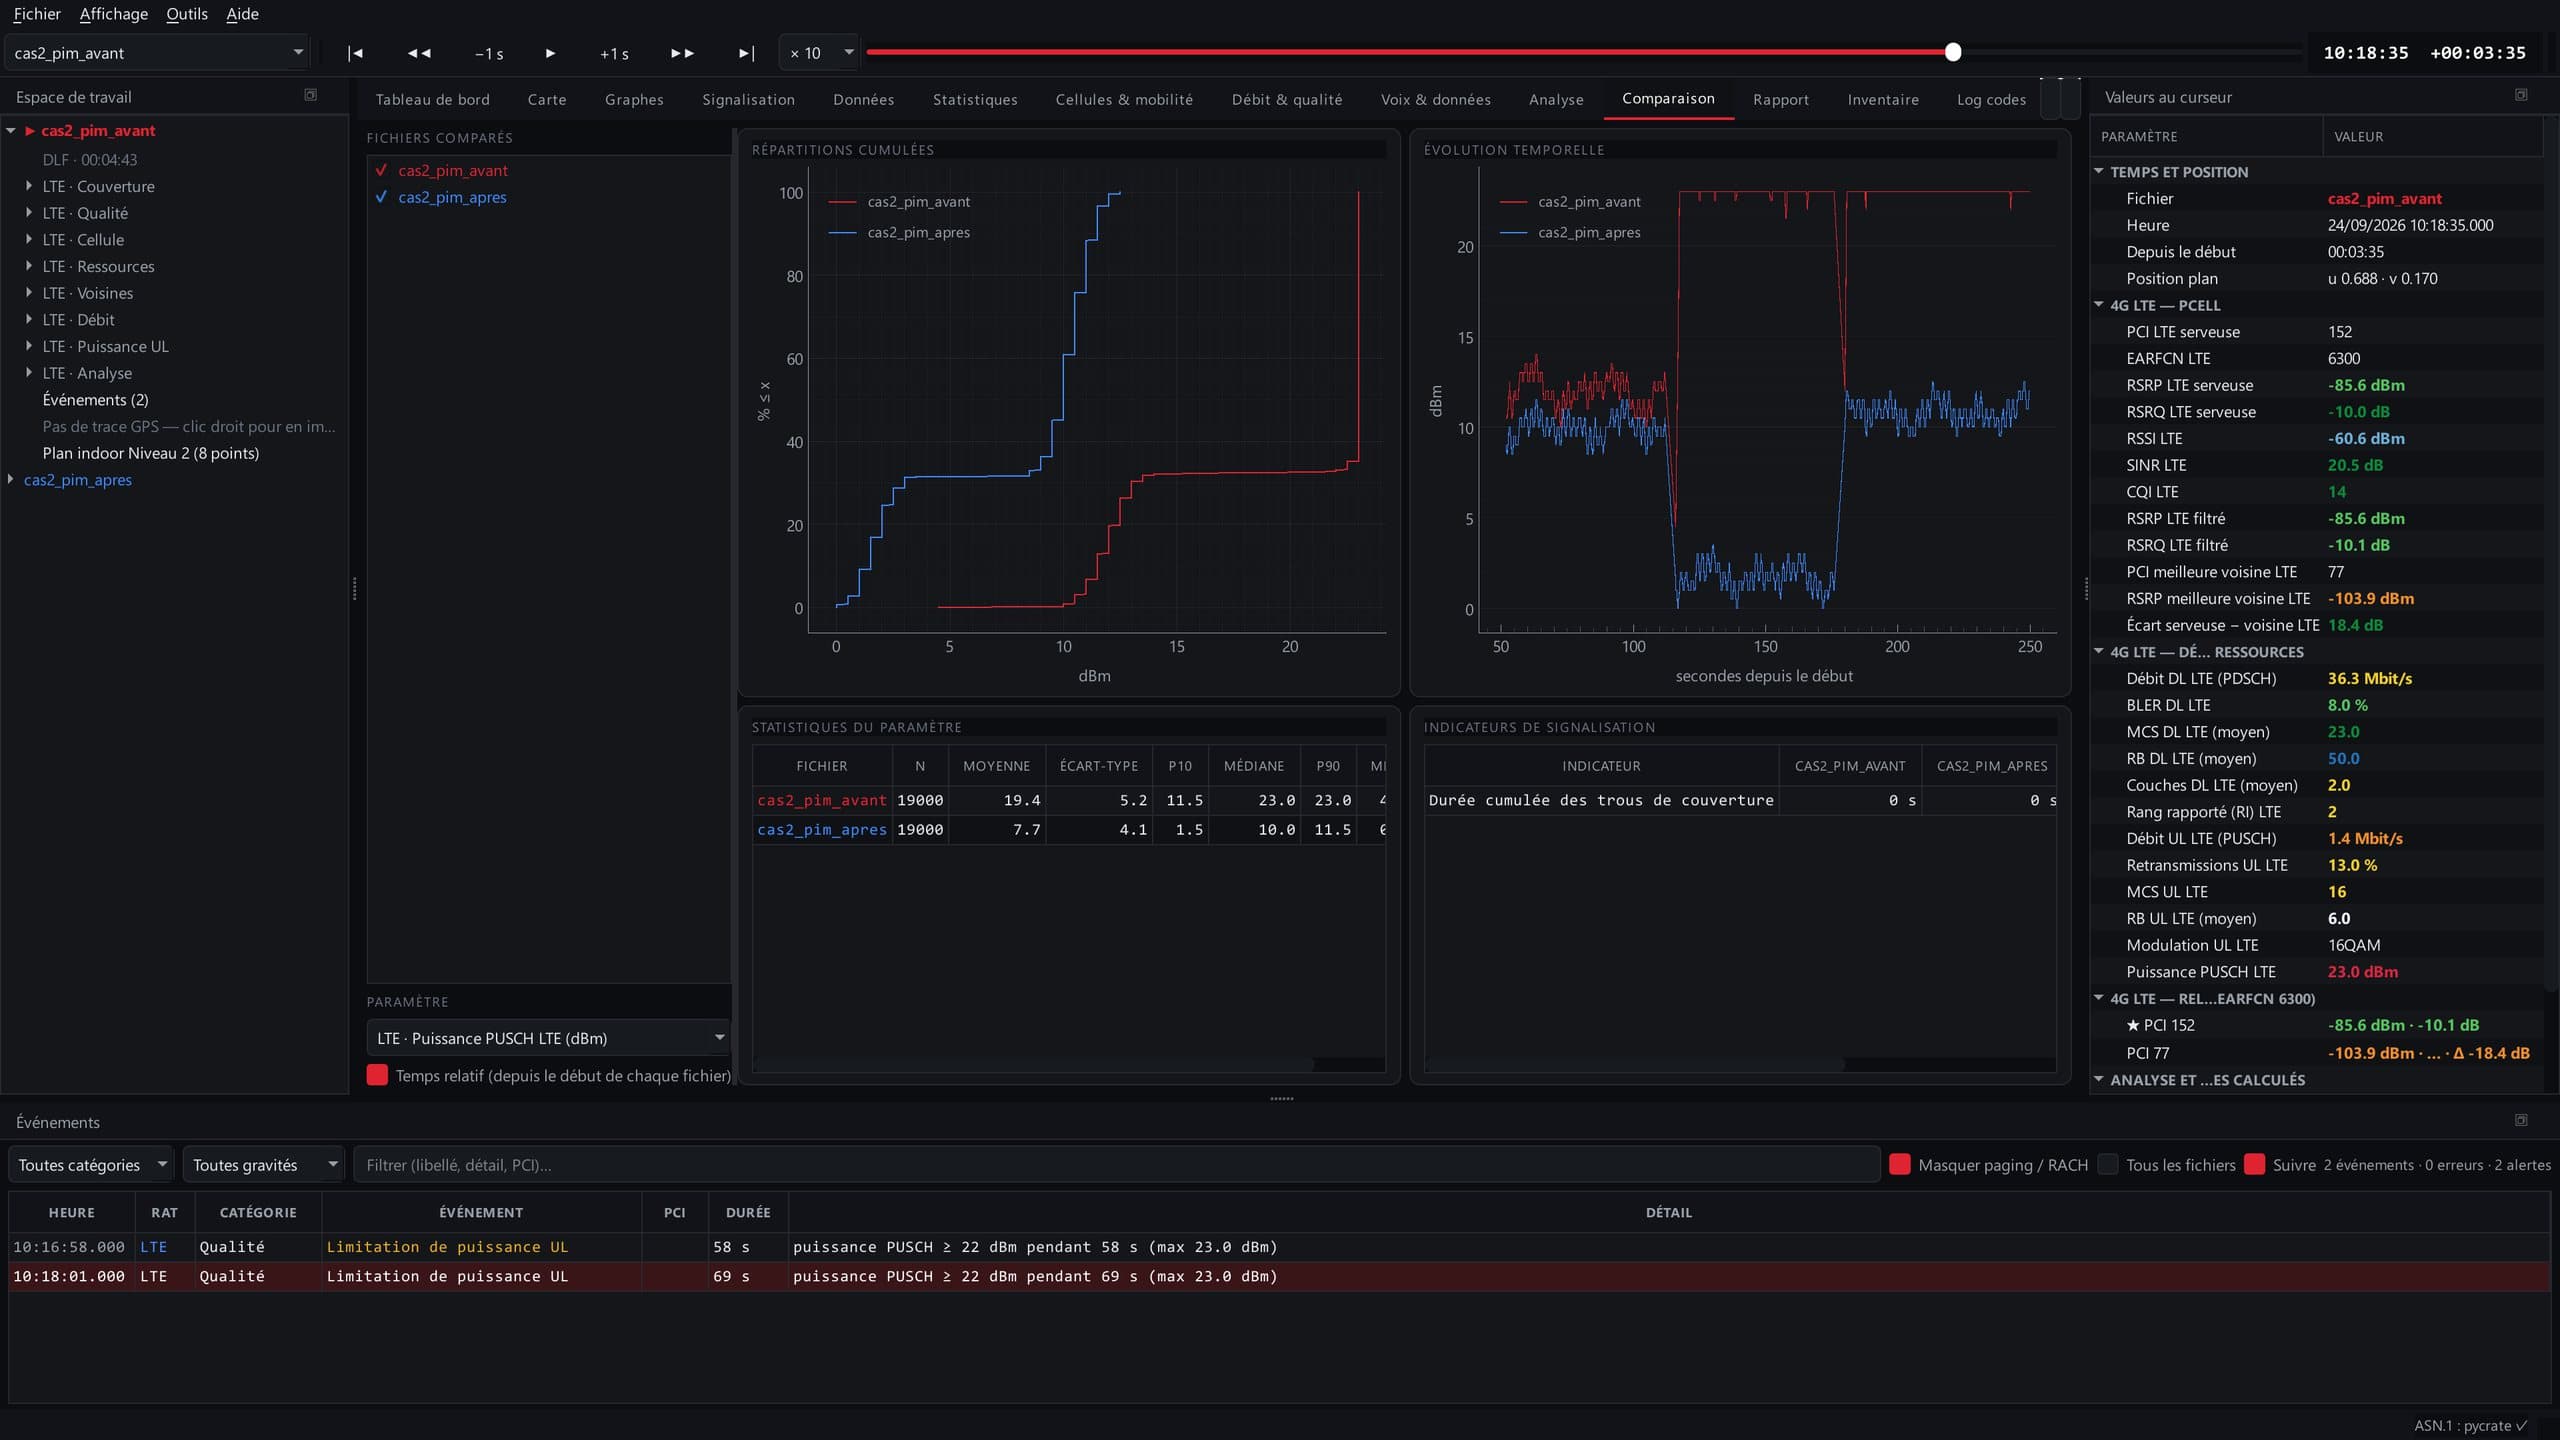Open the Fichier menu
Image resolution: width=2560 pixels, height=1440 pixels.
click(x=37, y=14)
